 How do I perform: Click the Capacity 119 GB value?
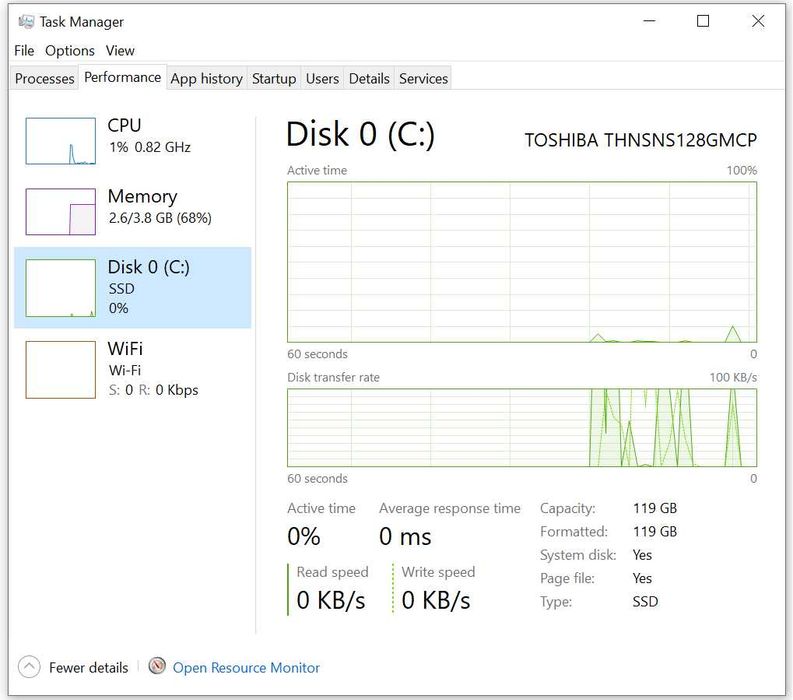[x=655, y=508]
